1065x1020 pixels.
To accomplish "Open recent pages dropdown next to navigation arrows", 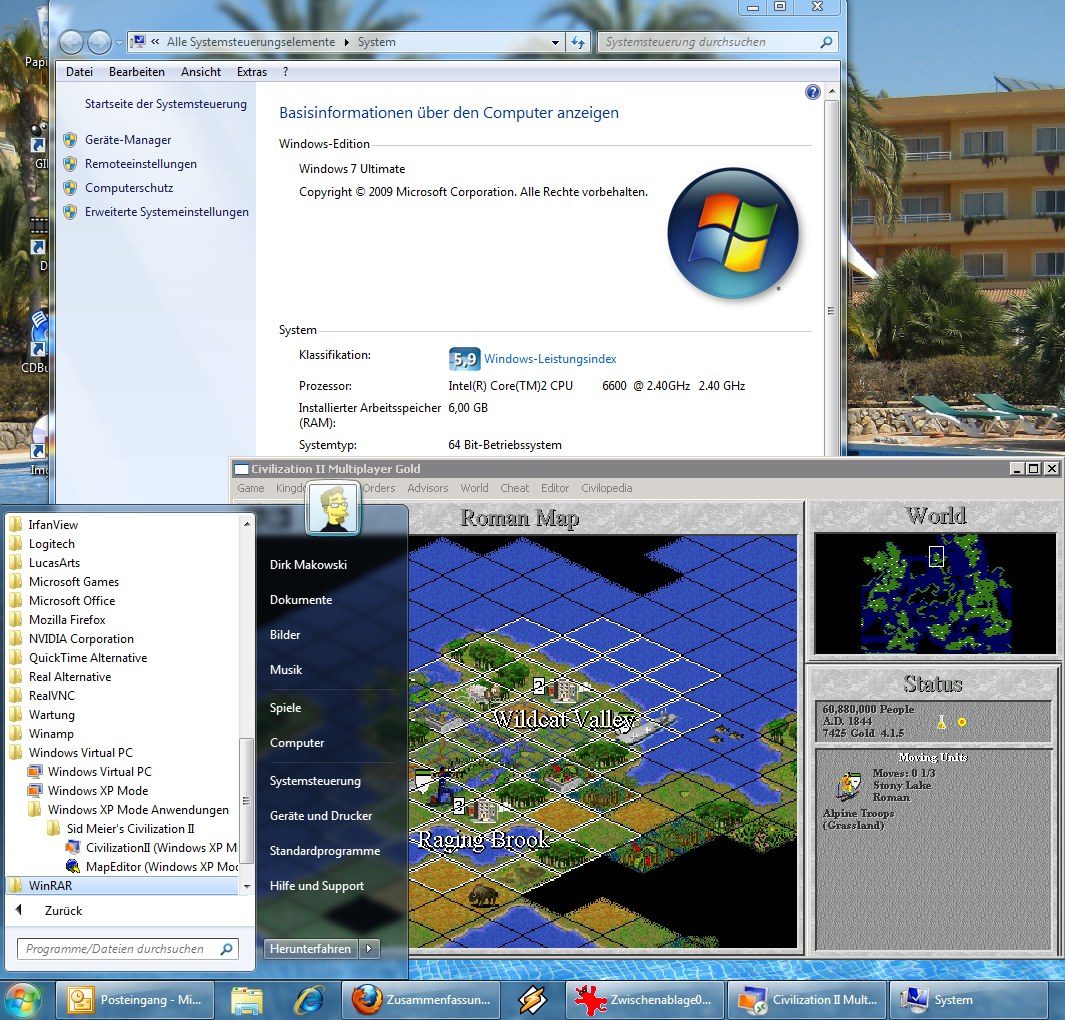I will point(120,43).
